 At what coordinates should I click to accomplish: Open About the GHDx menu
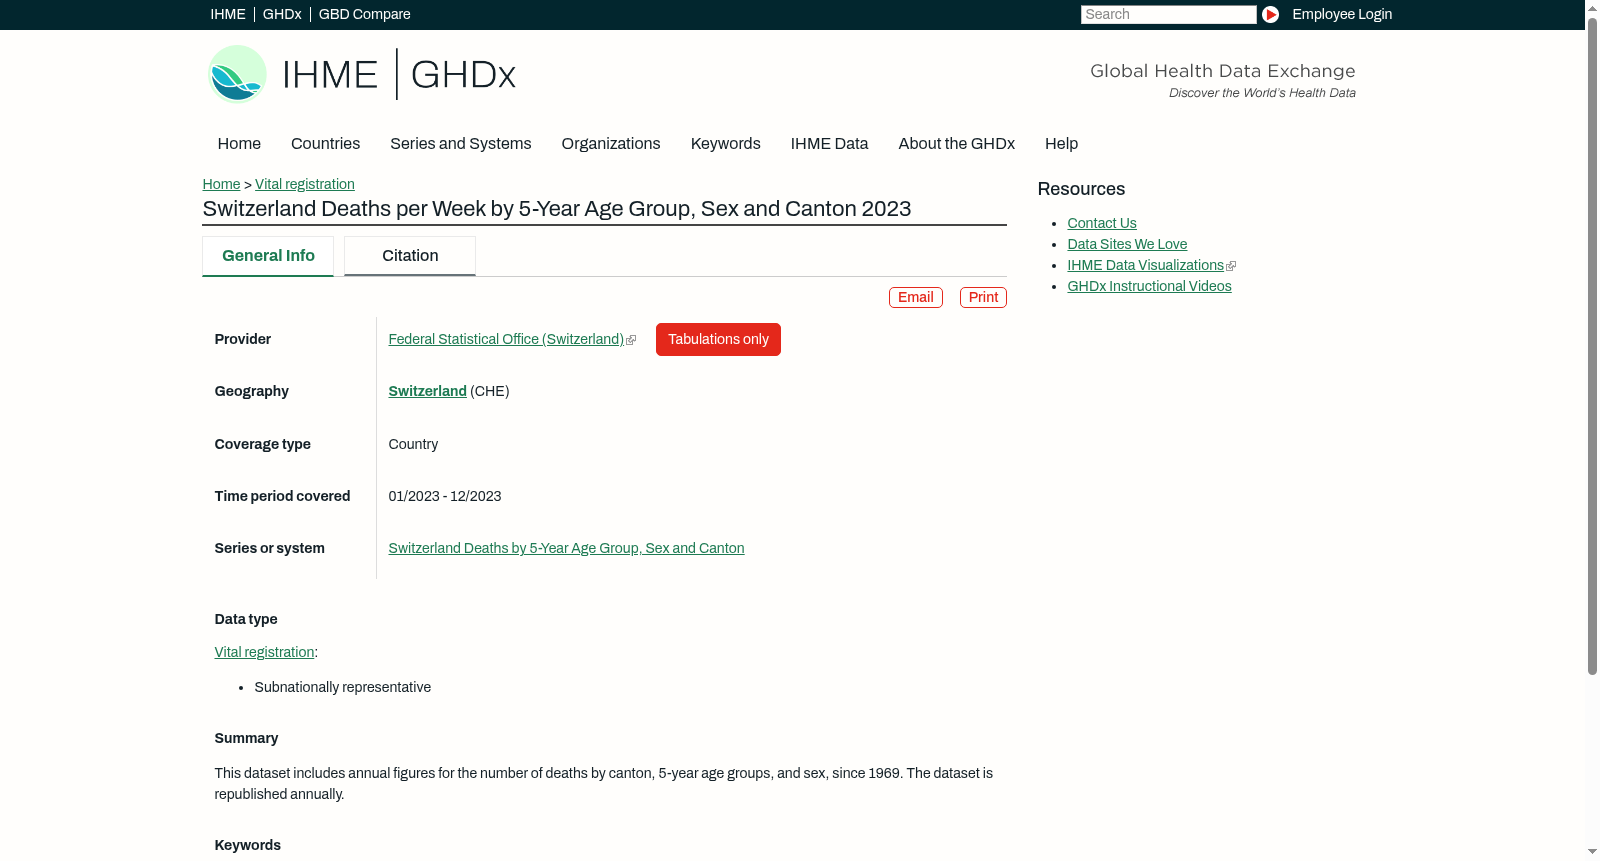956,144
